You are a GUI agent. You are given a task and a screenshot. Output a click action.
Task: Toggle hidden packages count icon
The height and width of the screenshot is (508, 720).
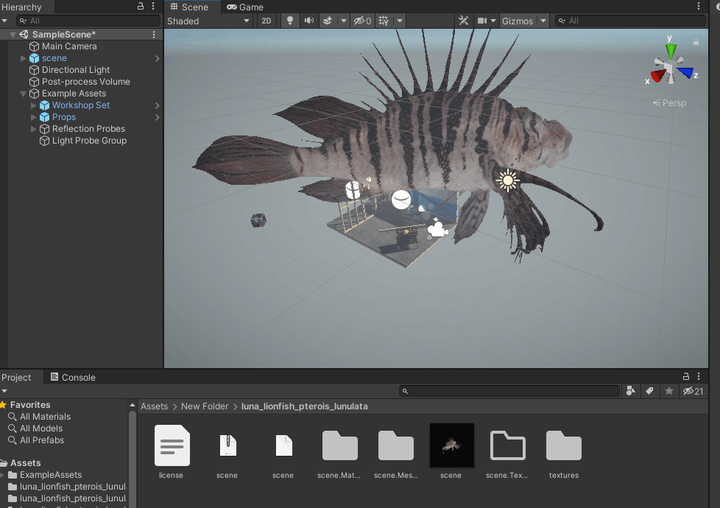click(693, 391)
